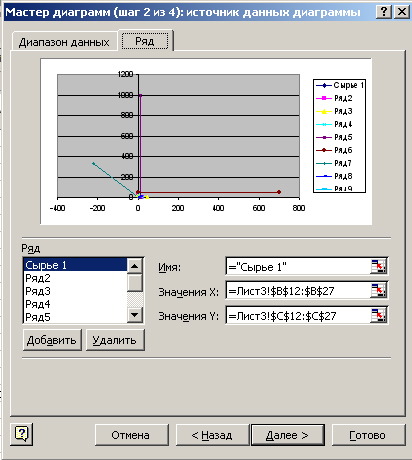Choose Сырье 1 in series list

coord(75,265)
